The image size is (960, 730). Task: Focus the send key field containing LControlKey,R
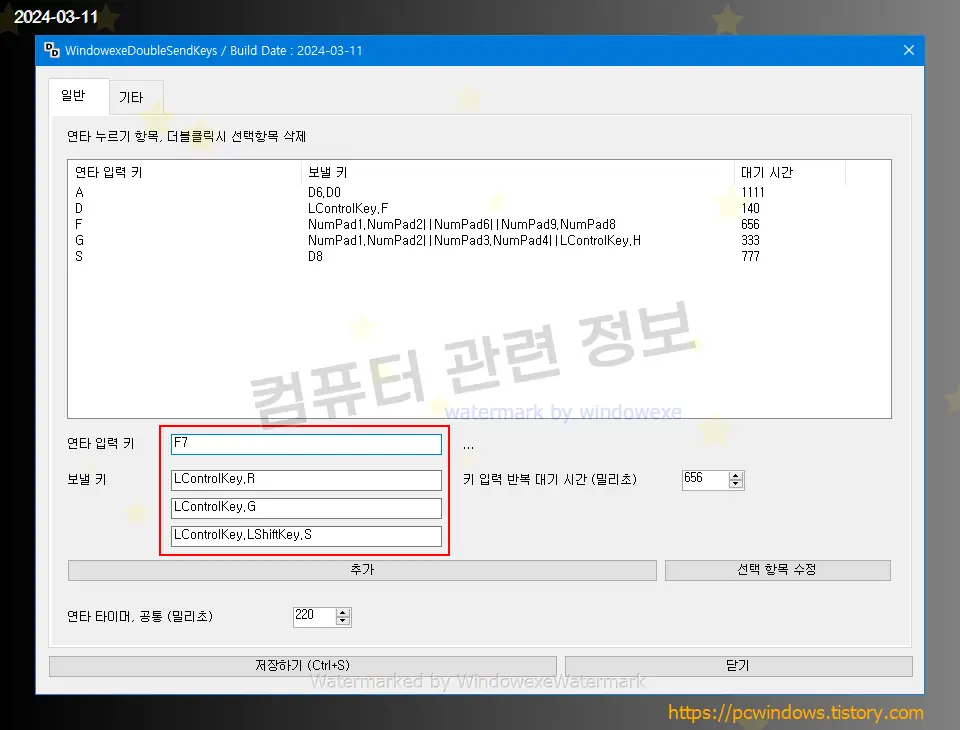(306, 480)
